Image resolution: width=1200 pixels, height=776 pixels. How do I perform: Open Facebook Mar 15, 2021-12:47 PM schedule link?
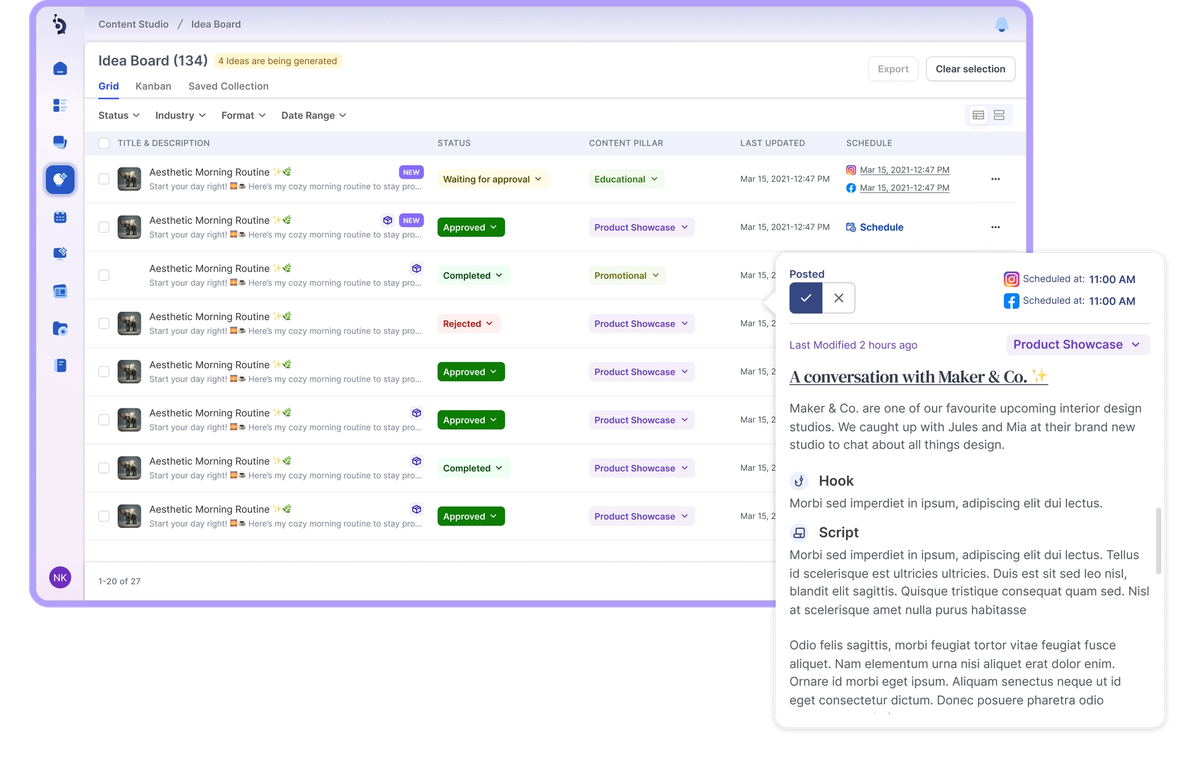tap(905, 188)
